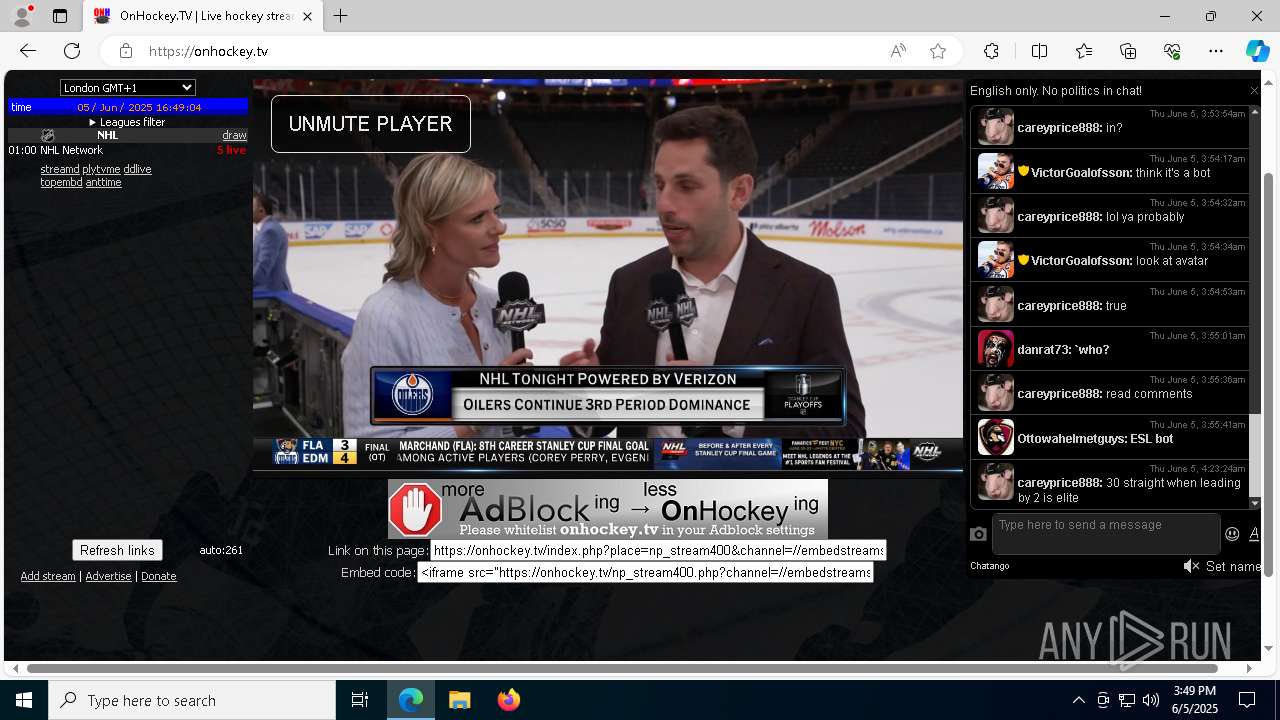Image resolution: width=1280 pixels, height=720 pixels.
Task: Toggle chat sound mute icon
Action: coord(1191,566)
